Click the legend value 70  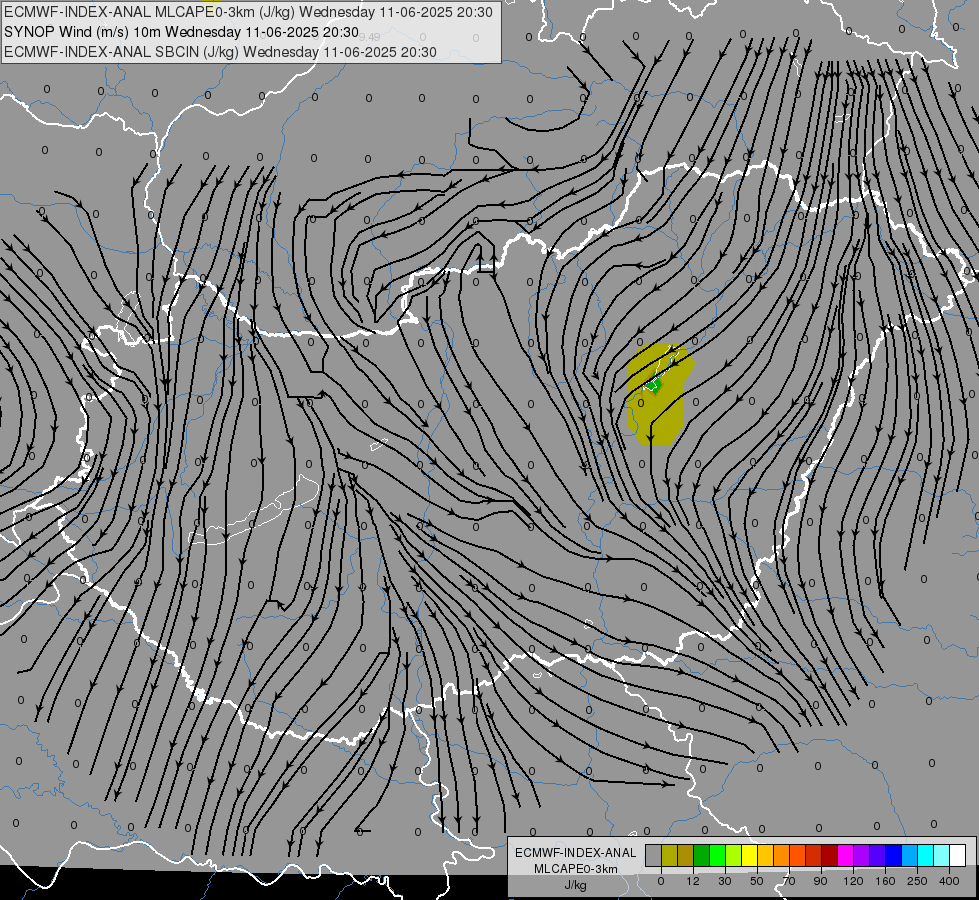tap(789, 881)
